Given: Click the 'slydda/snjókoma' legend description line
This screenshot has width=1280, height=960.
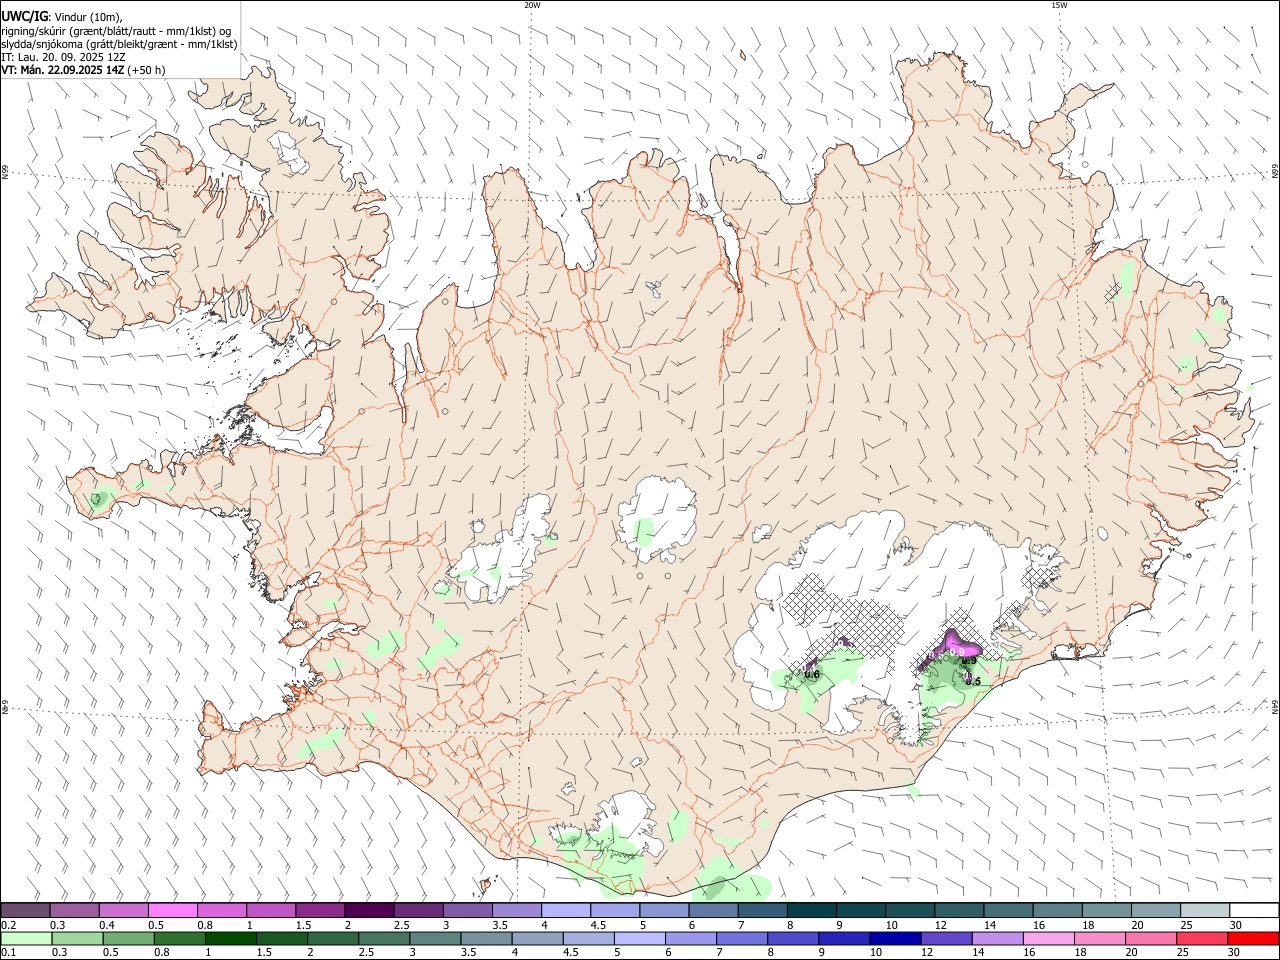Looking at the screenshot, I should (x=119, y=44).
